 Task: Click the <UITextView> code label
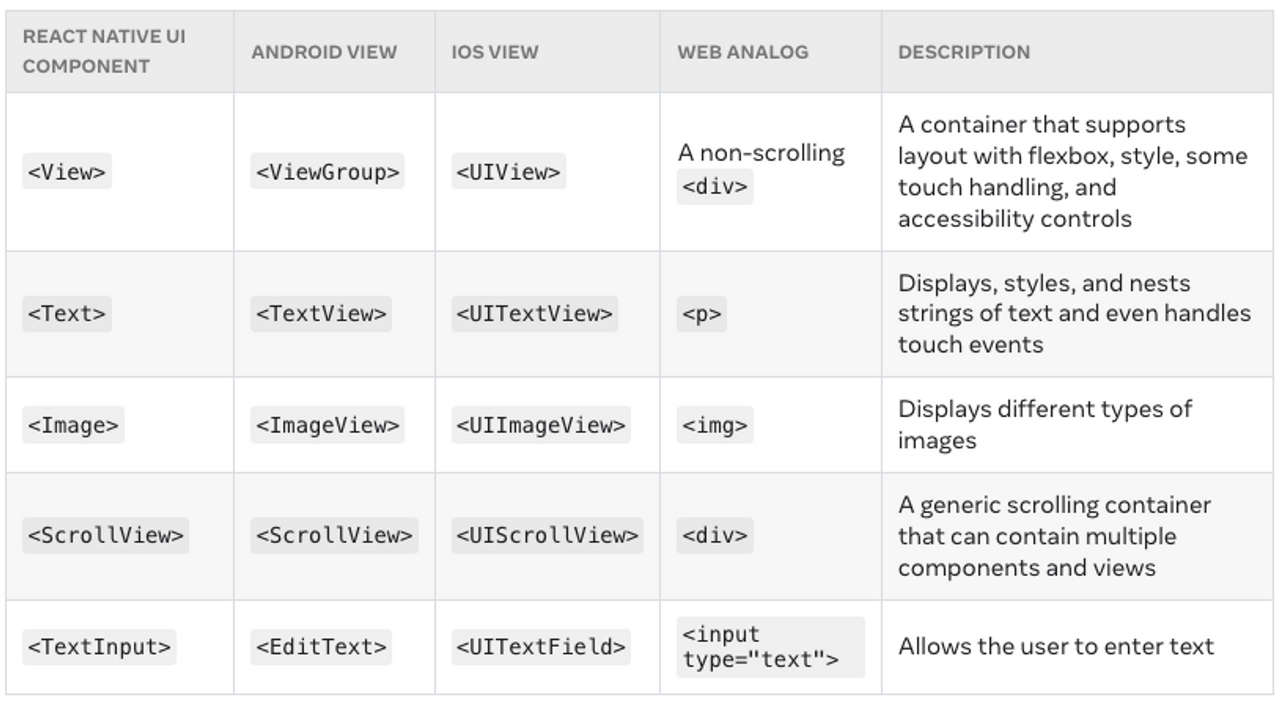(x=535, y=314)
